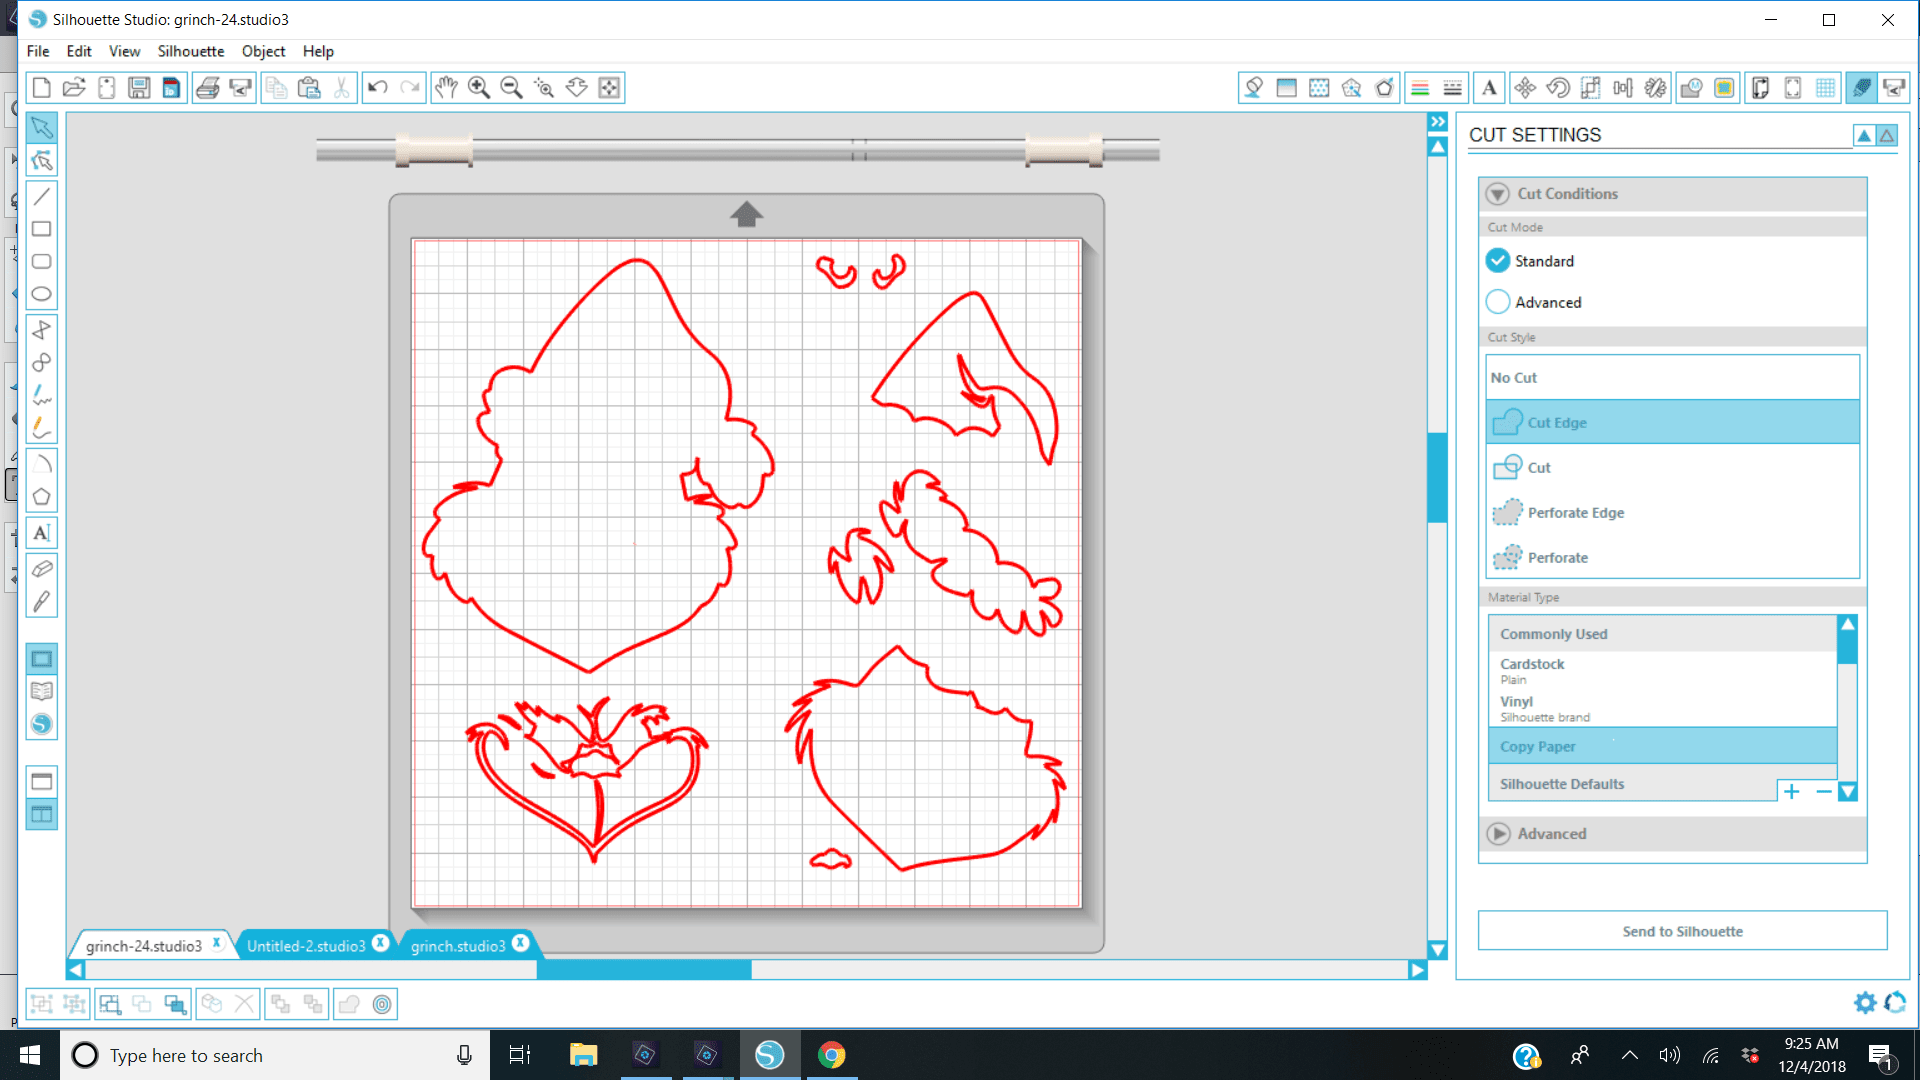Click the Undo arrow icon
This screenshot has height=1080, width=1920.
coord(377,88)
